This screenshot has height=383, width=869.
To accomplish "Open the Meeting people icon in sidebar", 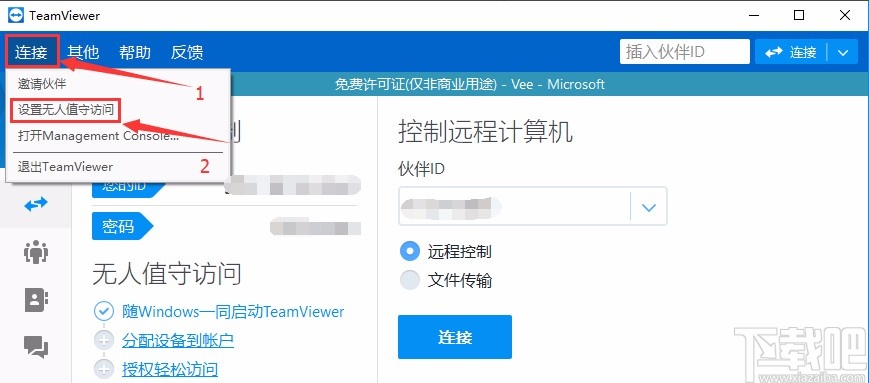I will tap(36, 252).
